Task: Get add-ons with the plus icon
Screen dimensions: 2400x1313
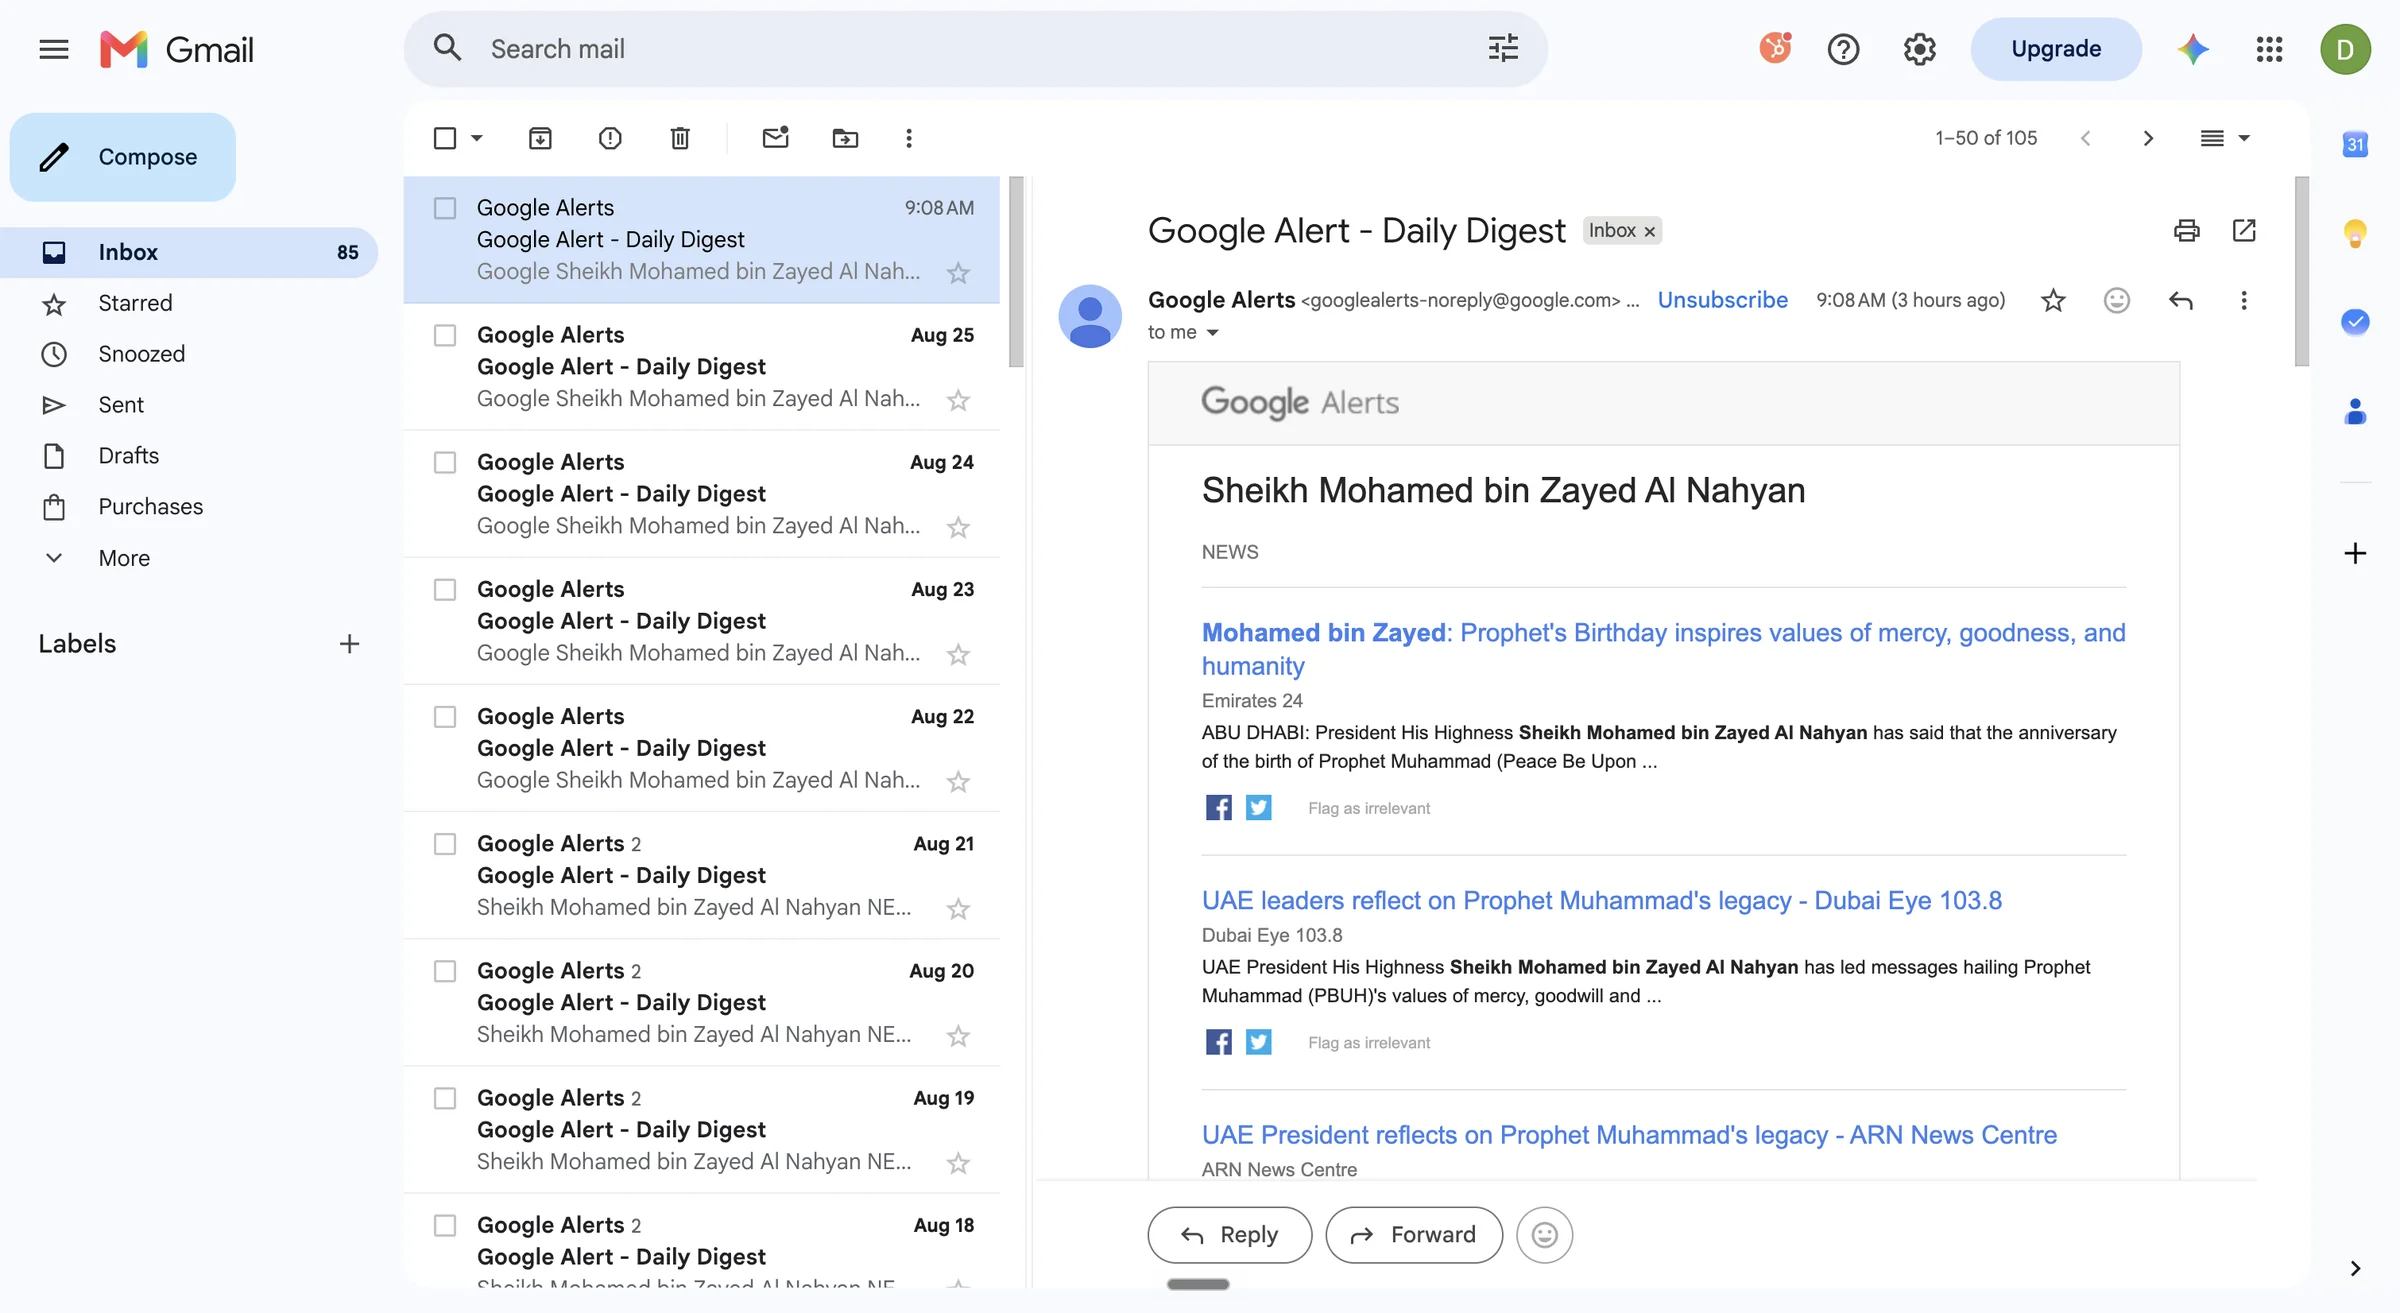Action: coord(2355,553)
